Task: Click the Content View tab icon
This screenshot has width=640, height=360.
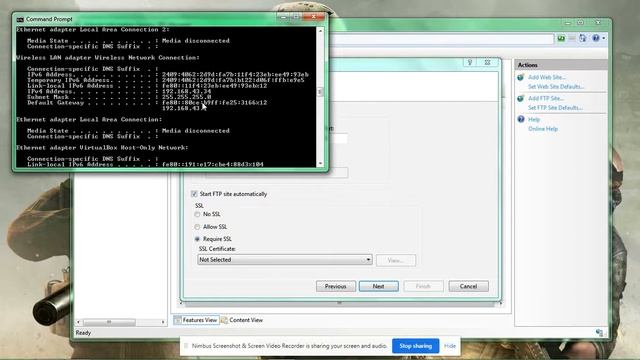Action: 224,320
